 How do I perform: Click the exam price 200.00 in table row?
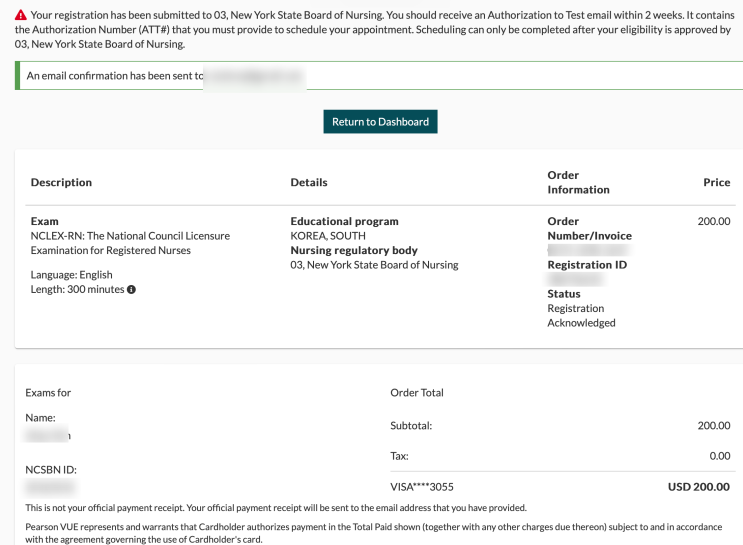tap(714, 221)
